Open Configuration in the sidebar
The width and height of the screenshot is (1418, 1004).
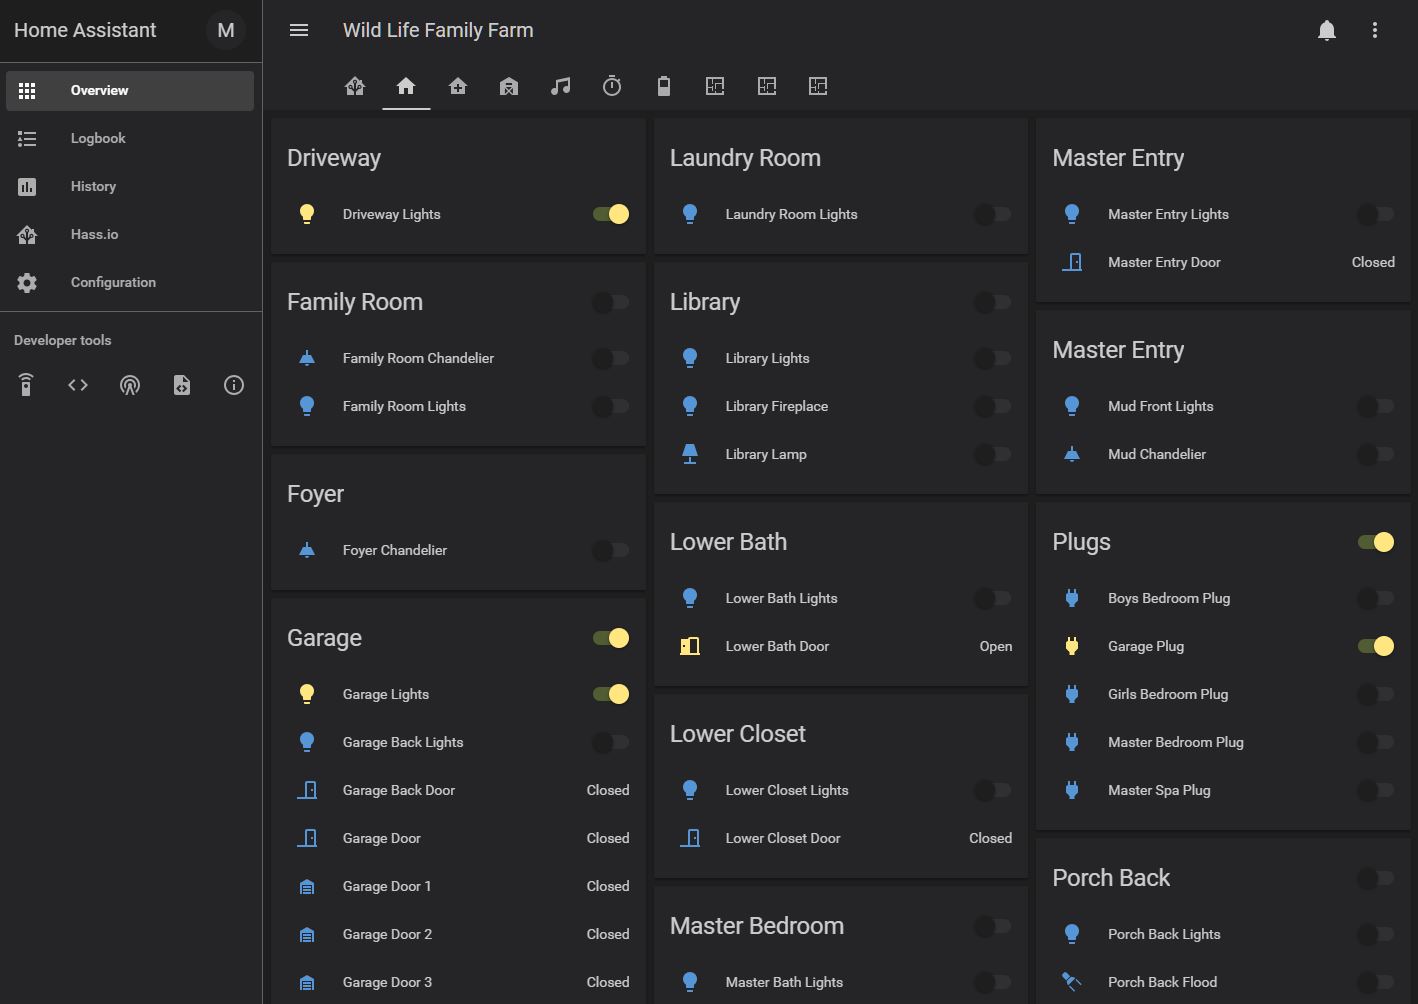point(113,282)
